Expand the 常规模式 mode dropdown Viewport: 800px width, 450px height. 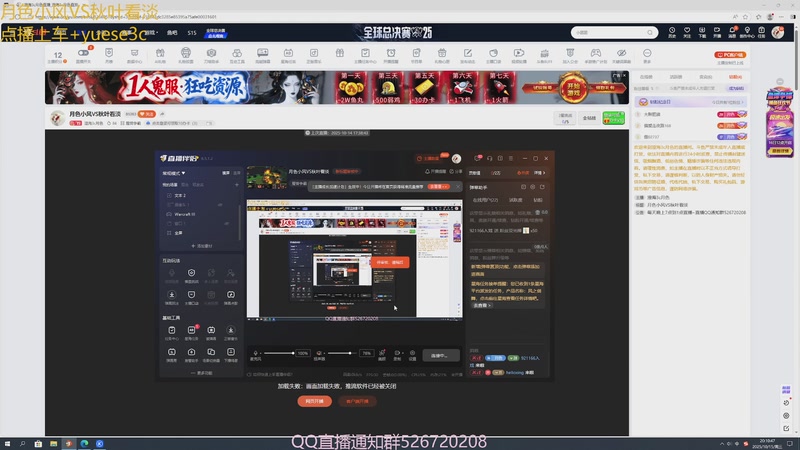[x=173, y=173]
